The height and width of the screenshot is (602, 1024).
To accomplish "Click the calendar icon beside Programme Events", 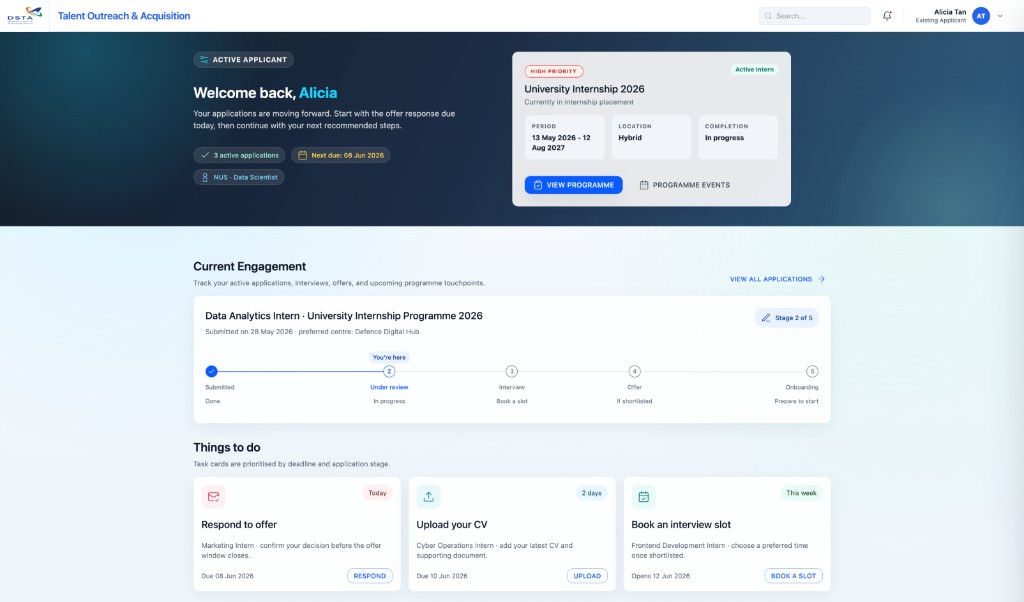I will pos(644,185).
